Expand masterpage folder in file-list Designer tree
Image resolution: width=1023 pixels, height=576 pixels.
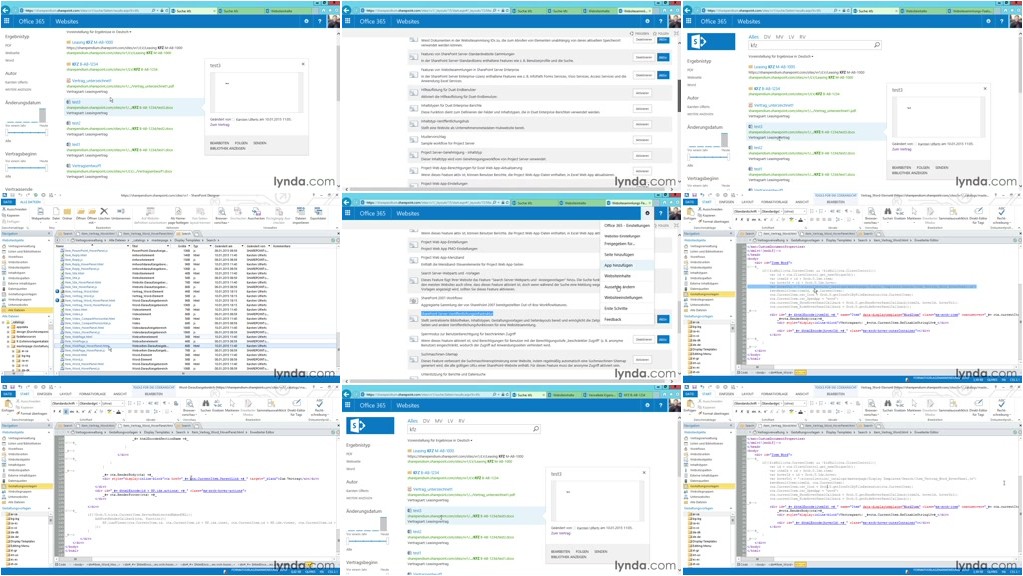pos(8,346)
